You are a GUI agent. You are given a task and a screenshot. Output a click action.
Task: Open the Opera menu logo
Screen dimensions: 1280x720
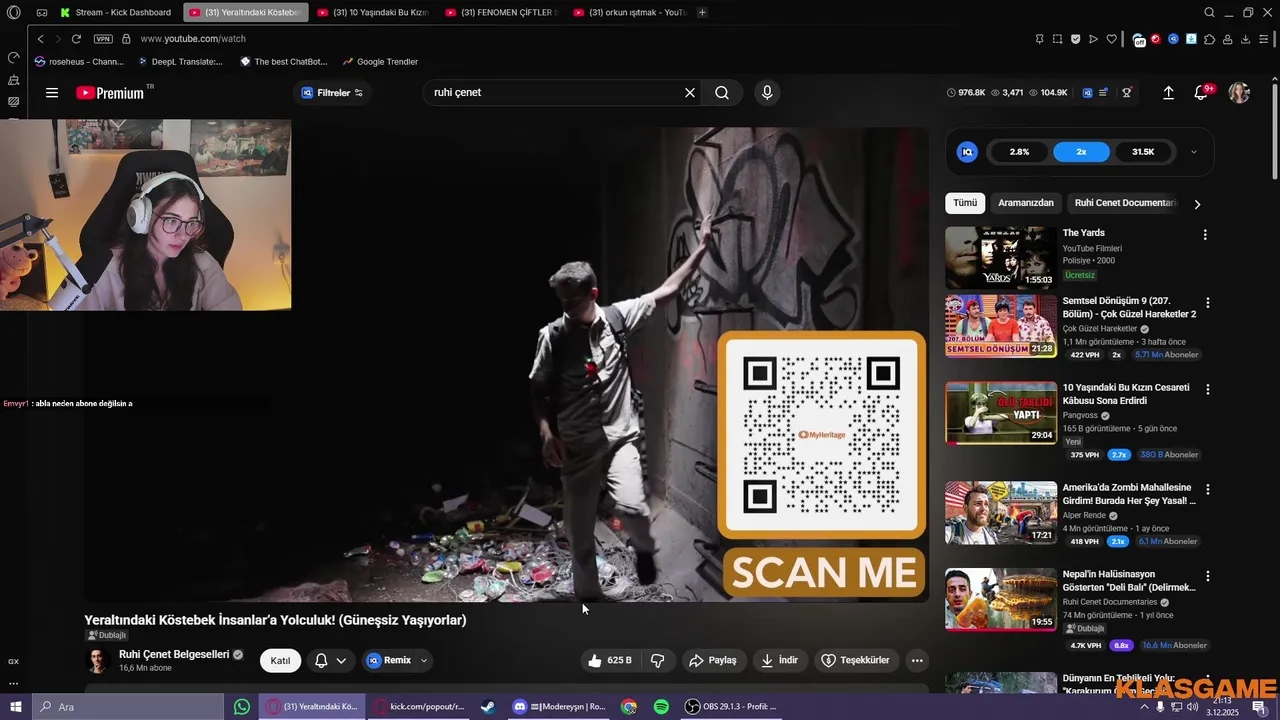coord(14,12)
